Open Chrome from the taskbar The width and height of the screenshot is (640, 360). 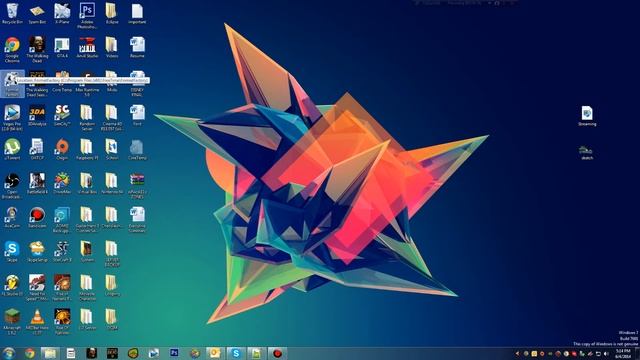(x=29, y=353)
